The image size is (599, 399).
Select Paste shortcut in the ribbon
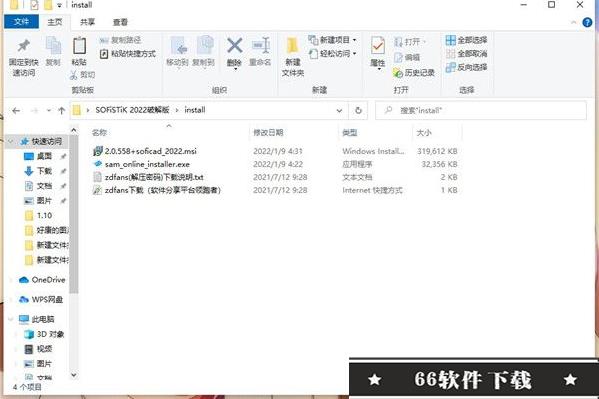click(x=128, y=54)
